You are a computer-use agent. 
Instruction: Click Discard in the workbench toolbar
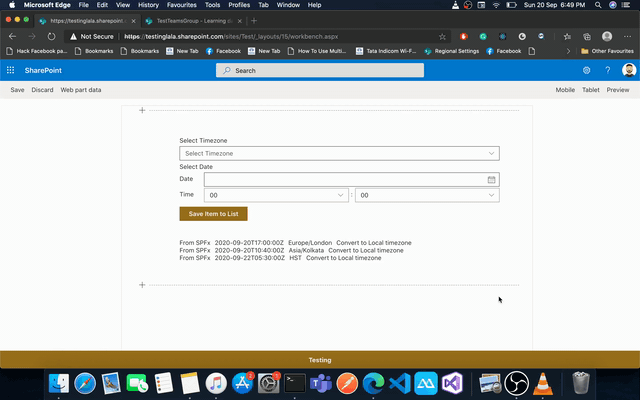(42, 90)
